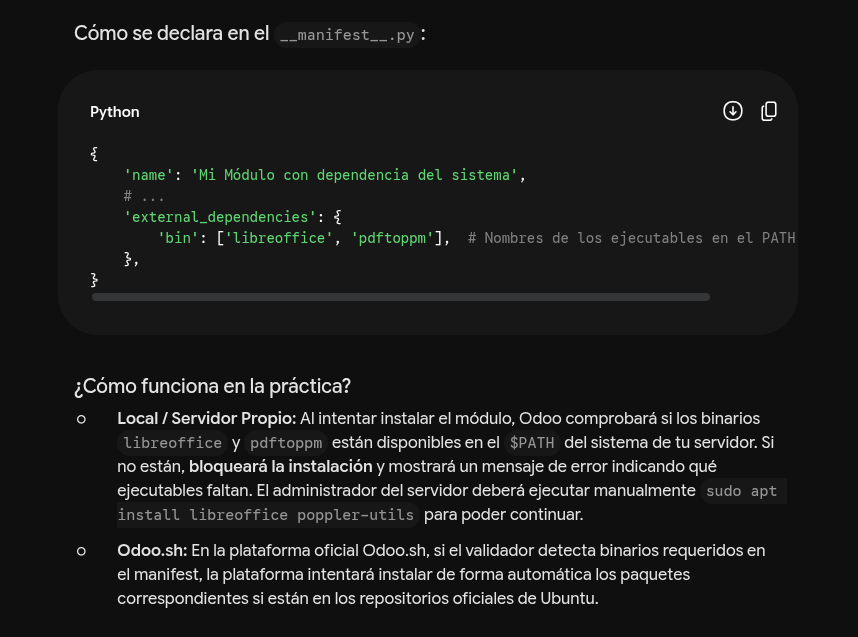Image resolution: width=858 pixels, height=637 pixels.
Task: Click the '# ...' comment line in code
Action: (x=144, y=196)
